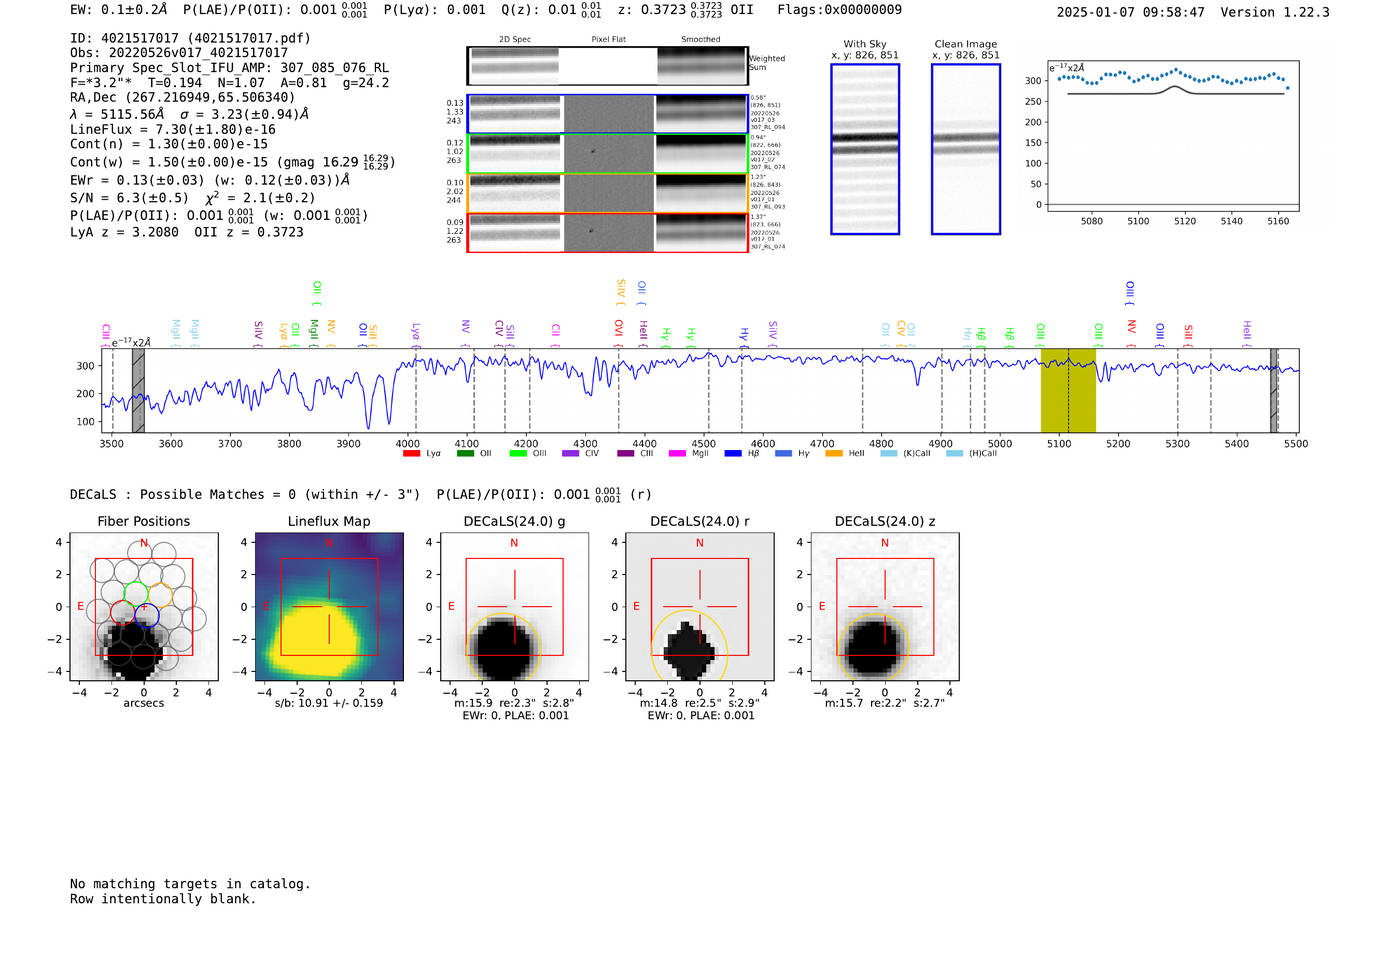Screen dimensions: 1400x953
Task: Click the DECaLS z band cutout
Action: (x=884, y=606)
